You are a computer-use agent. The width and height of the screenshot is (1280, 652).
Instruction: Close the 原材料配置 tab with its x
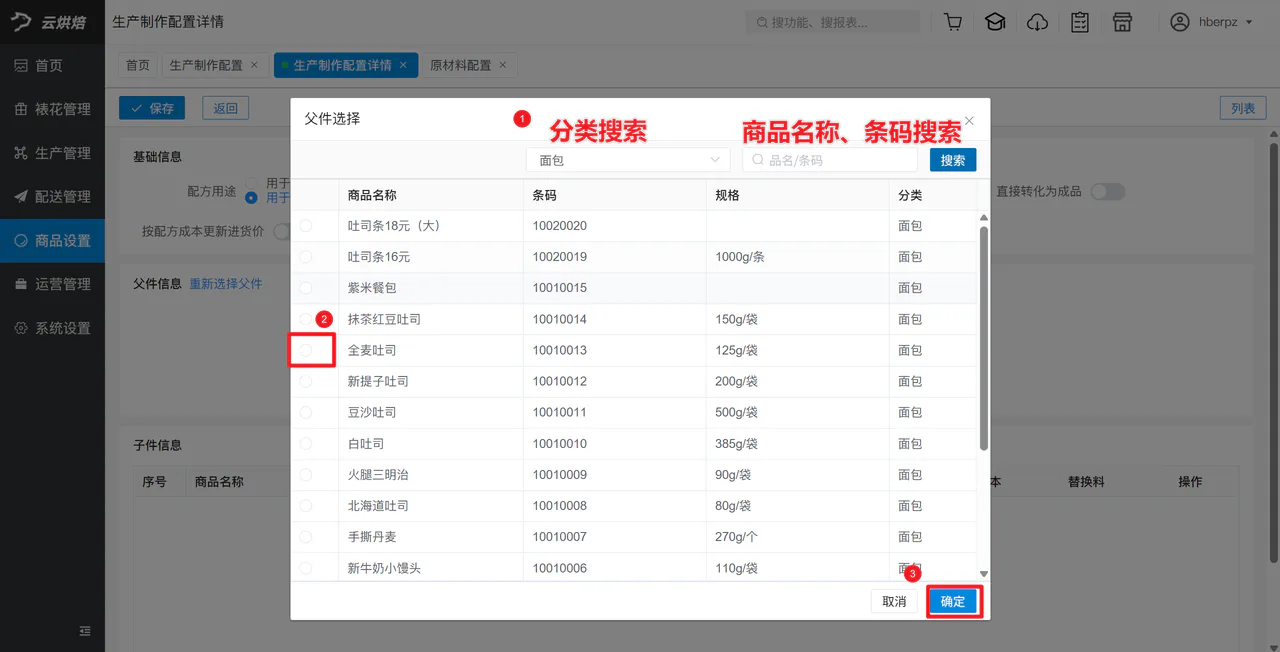tap(502, 65)
